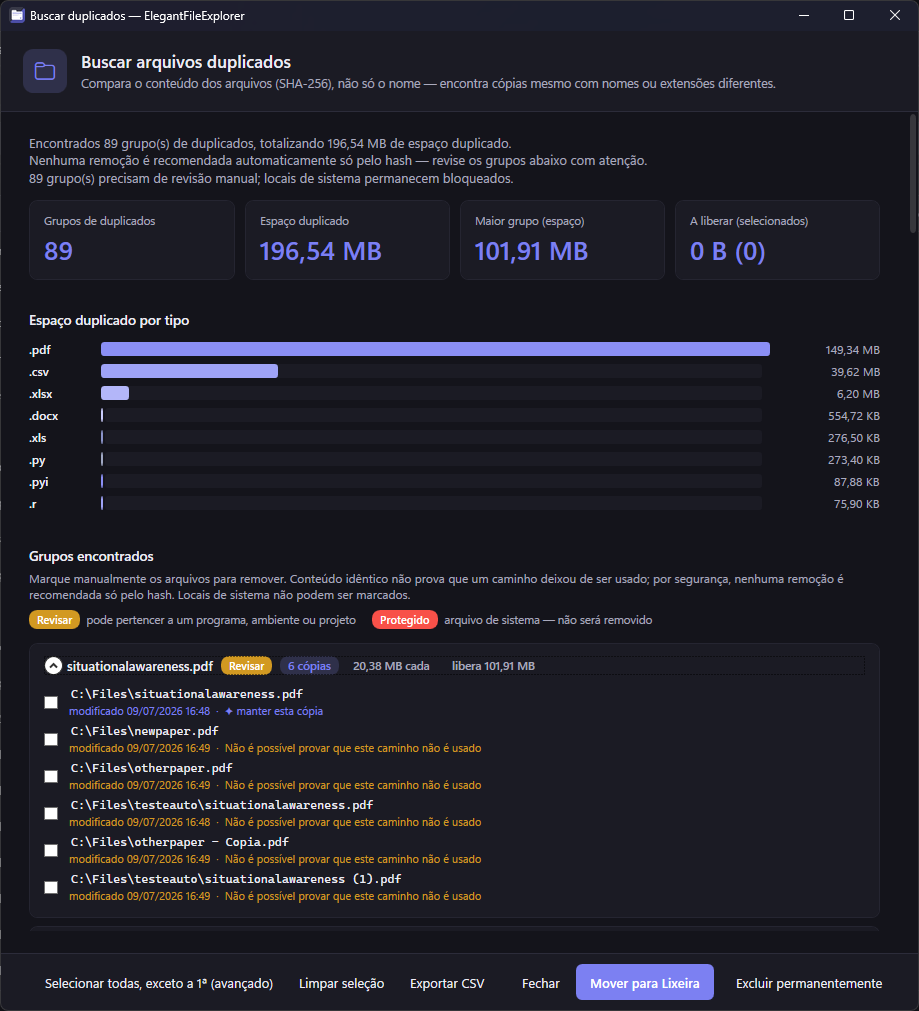Export results with Exportar CSV
The height and width of the screenshot is (1011, 919).
447,983
